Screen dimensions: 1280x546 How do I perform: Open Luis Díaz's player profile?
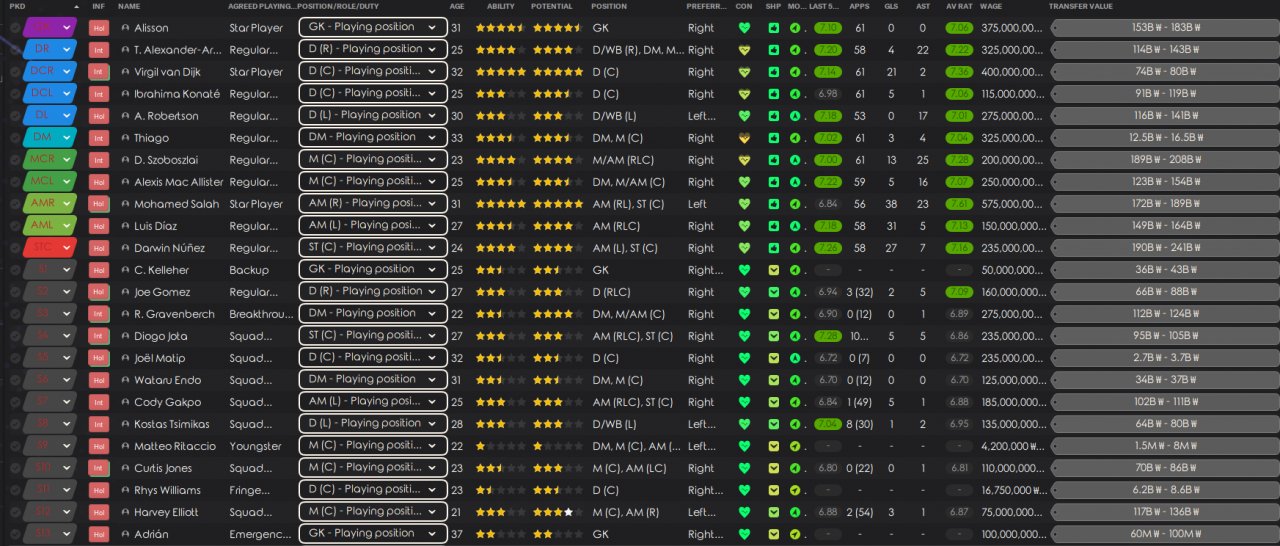156,226
